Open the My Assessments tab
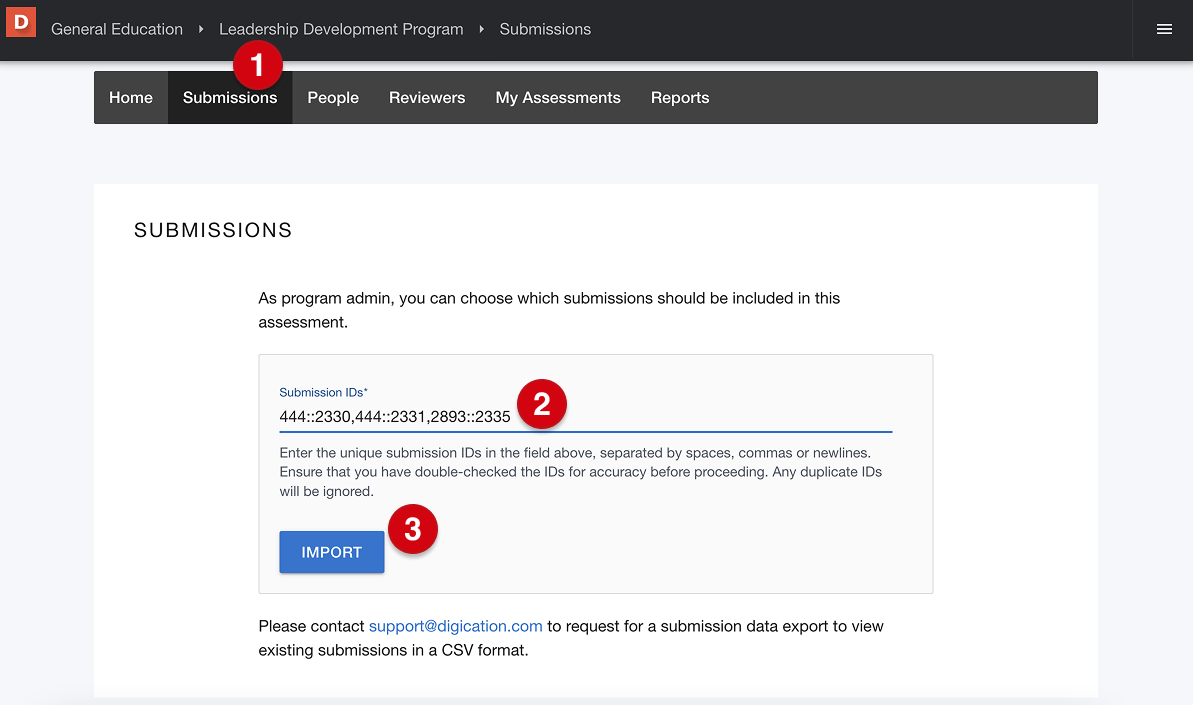Screen dimensions: 1193x705 [558, 98]
